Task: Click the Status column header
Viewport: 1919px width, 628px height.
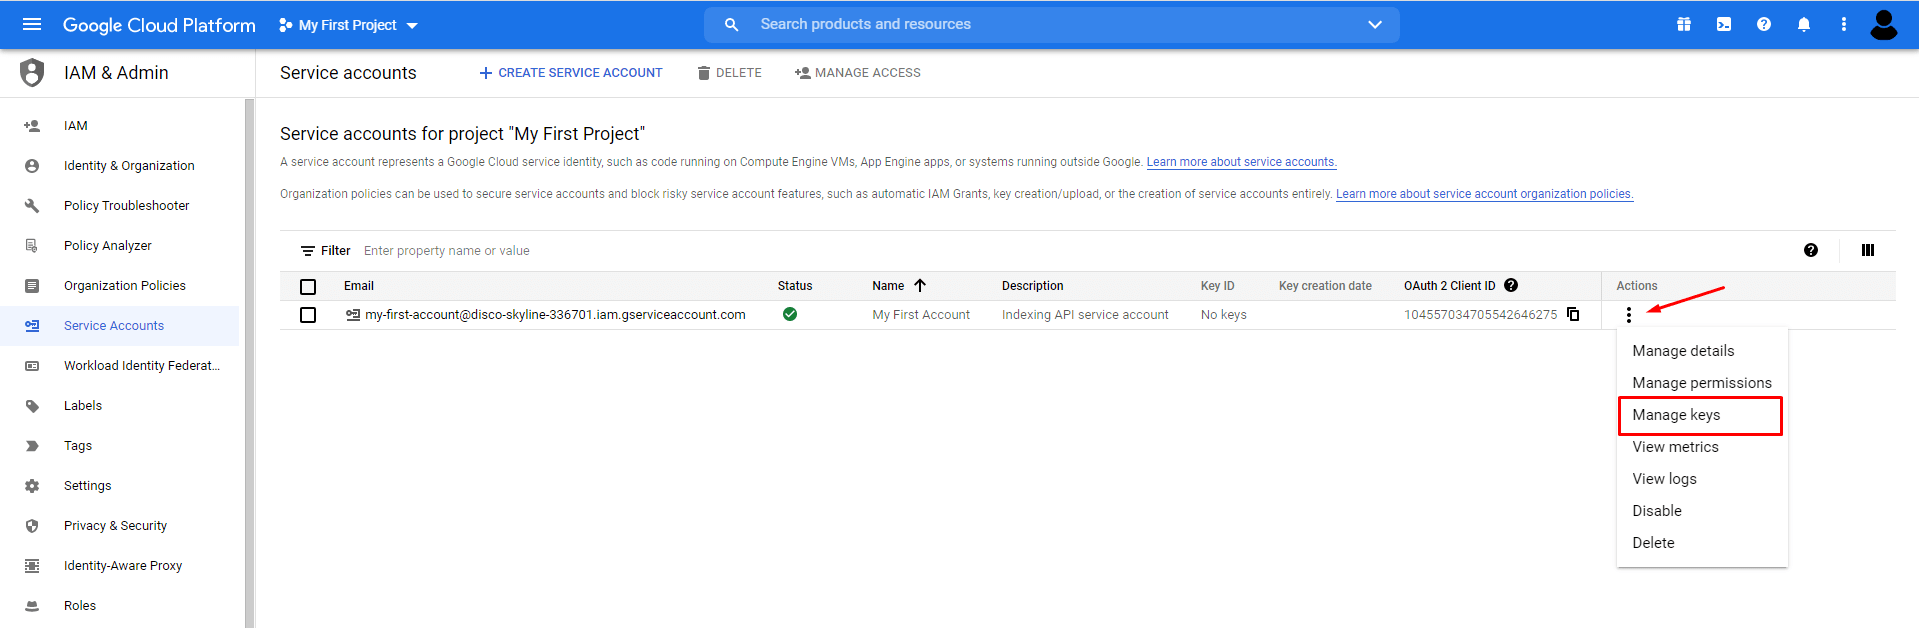Action: pyautogui.click(x=795, y=286)
